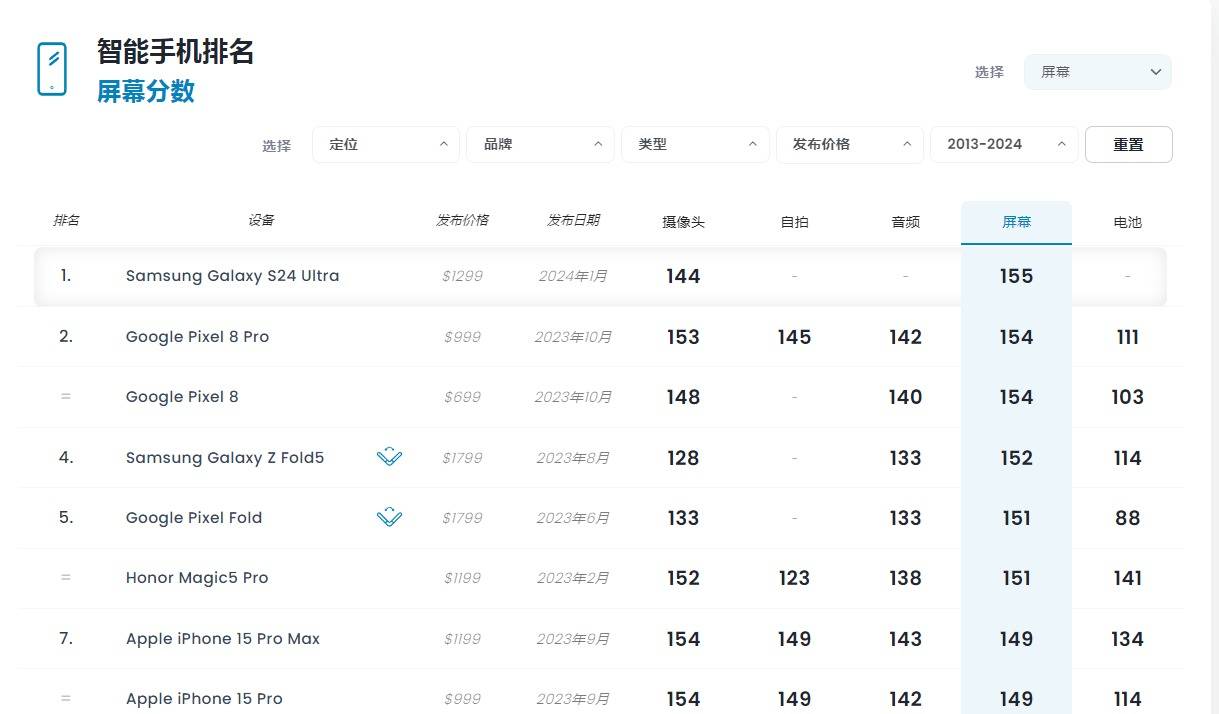This screenshot has width=1219, height=714.
Task: Click the foldable icon next to Samsung Galaxy Z Fold5
Action: click(x=389, y=457)
